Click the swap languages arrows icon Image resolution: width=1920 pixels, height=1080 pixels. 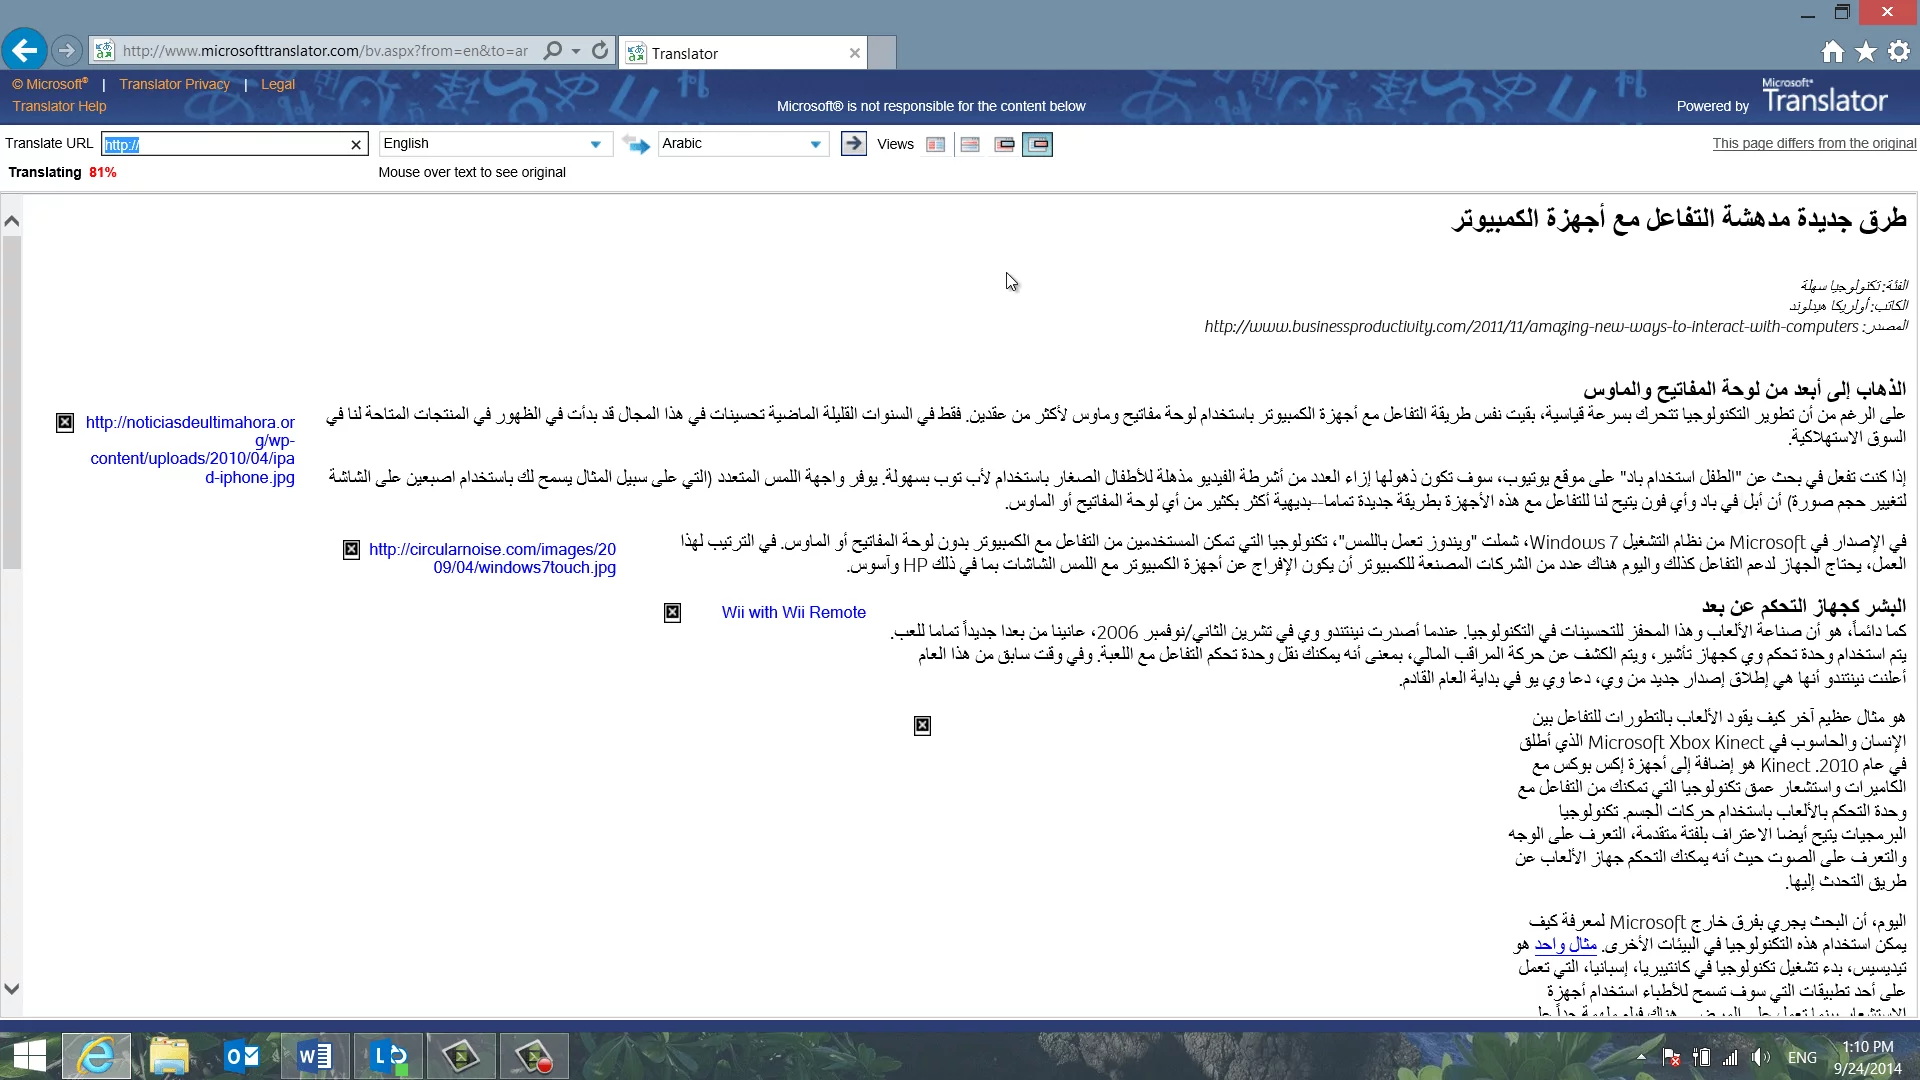pos(635,144)
